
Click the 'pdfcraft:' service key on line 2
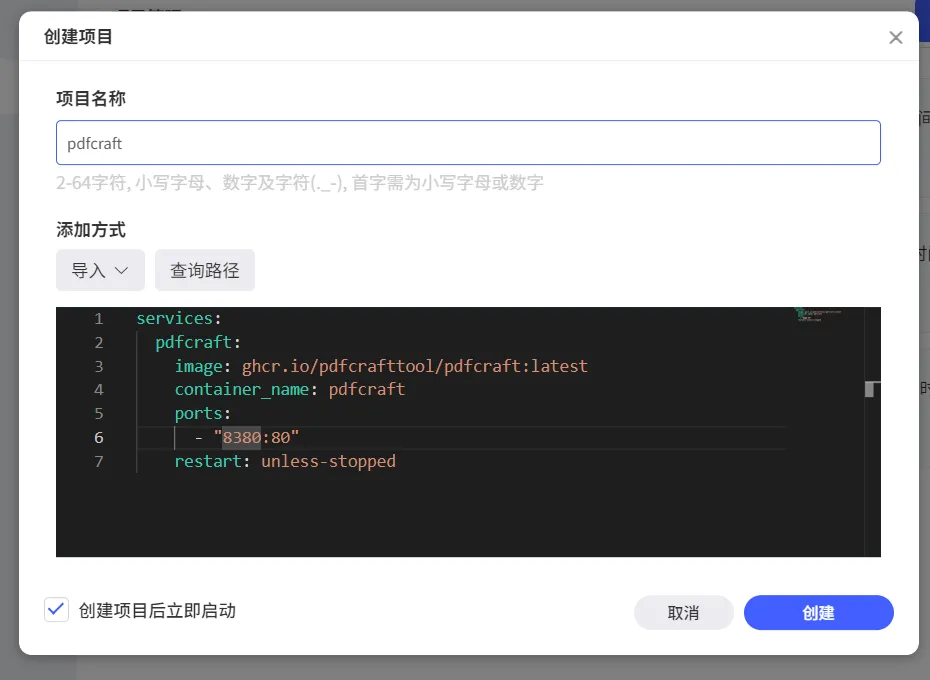(x=198, y=342)
